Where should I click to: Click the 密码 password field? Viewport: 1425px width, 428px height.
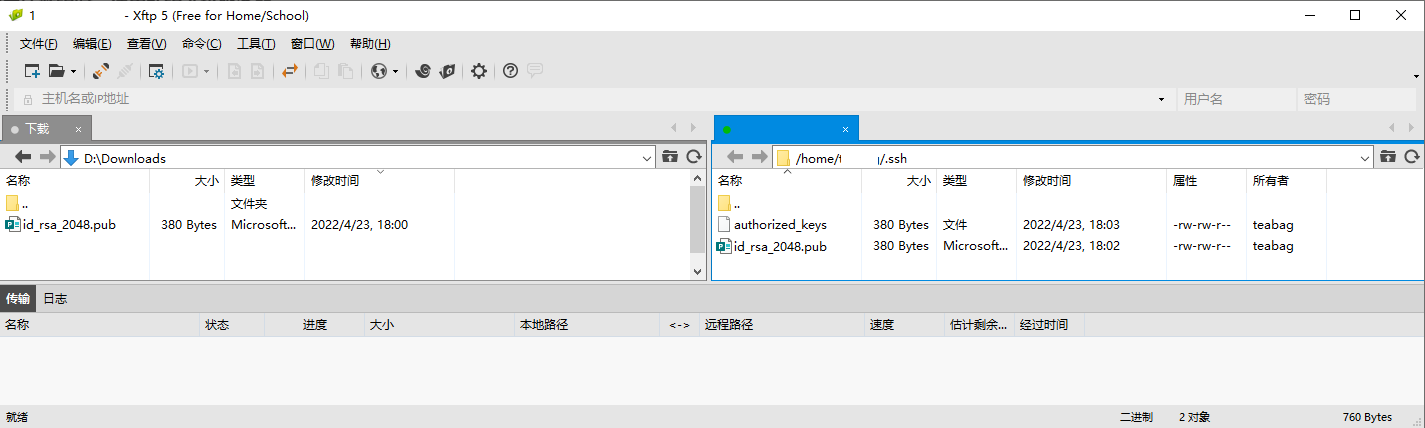tap(1358, 99)
